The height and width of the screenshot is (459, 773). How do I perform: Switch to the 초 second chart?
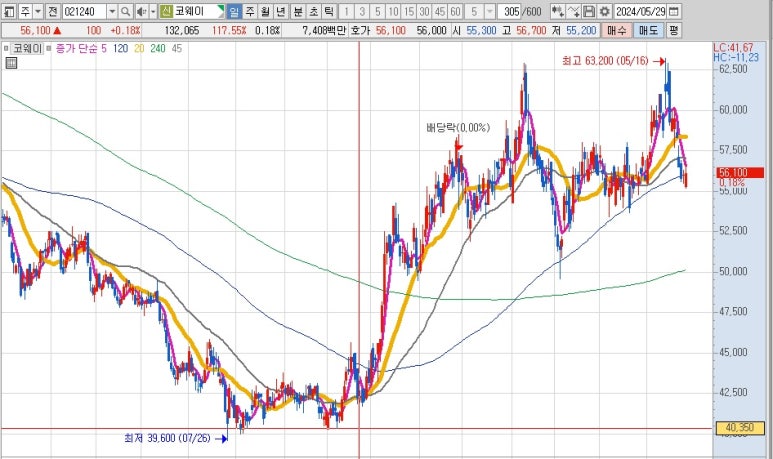(x=313, y=11)
